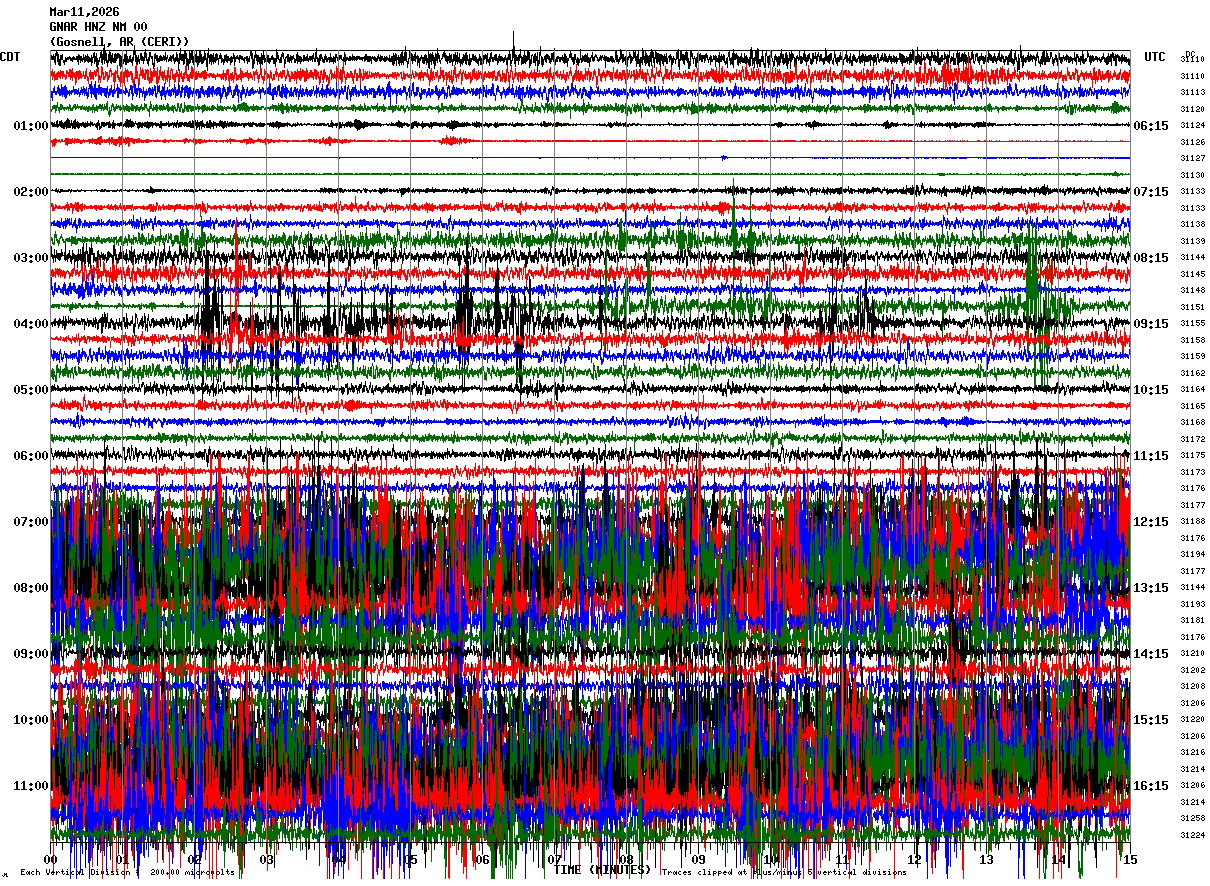Select the 11:00 CDT time label

pos(31,786)
